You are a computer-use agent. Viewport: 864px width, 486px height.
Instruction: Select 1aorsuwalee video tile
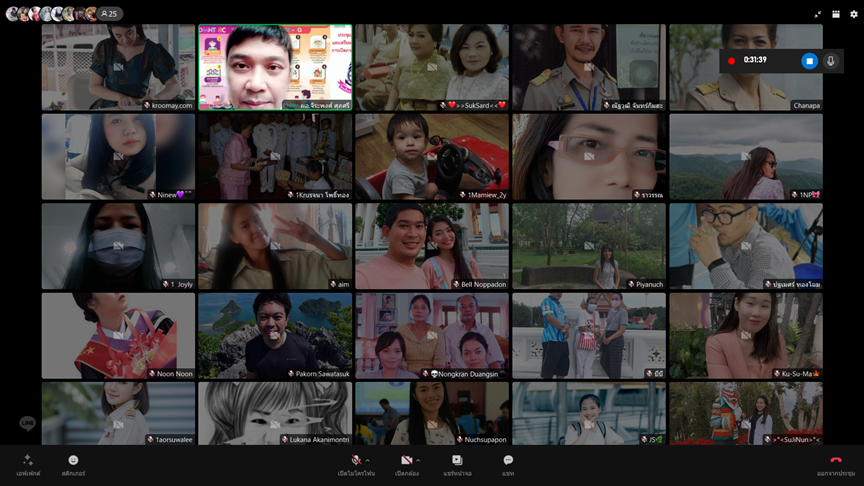pyautogui.click(x=118, y=413)
